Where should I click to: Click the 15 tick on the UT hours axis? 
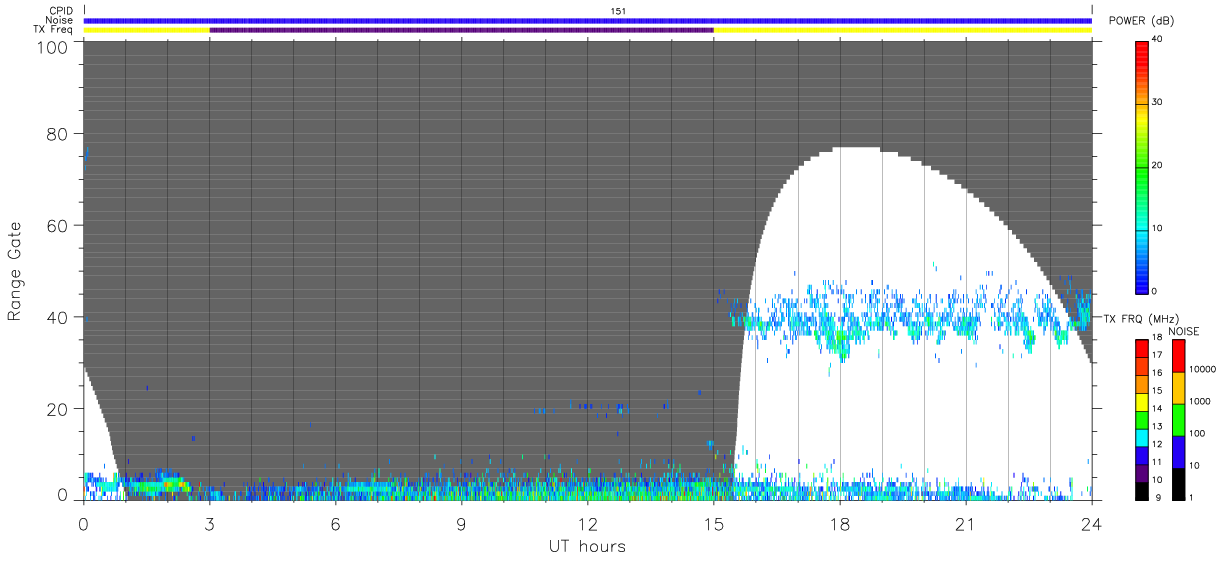[714, 524]
